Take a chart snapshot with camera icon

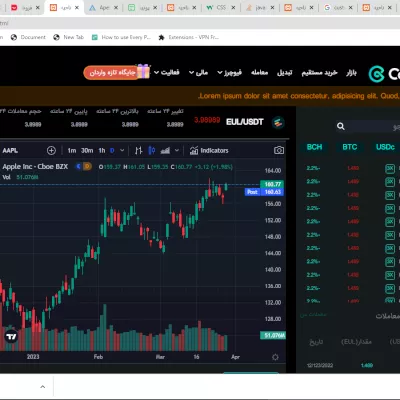pyautogui.click(x=279, y=151)
